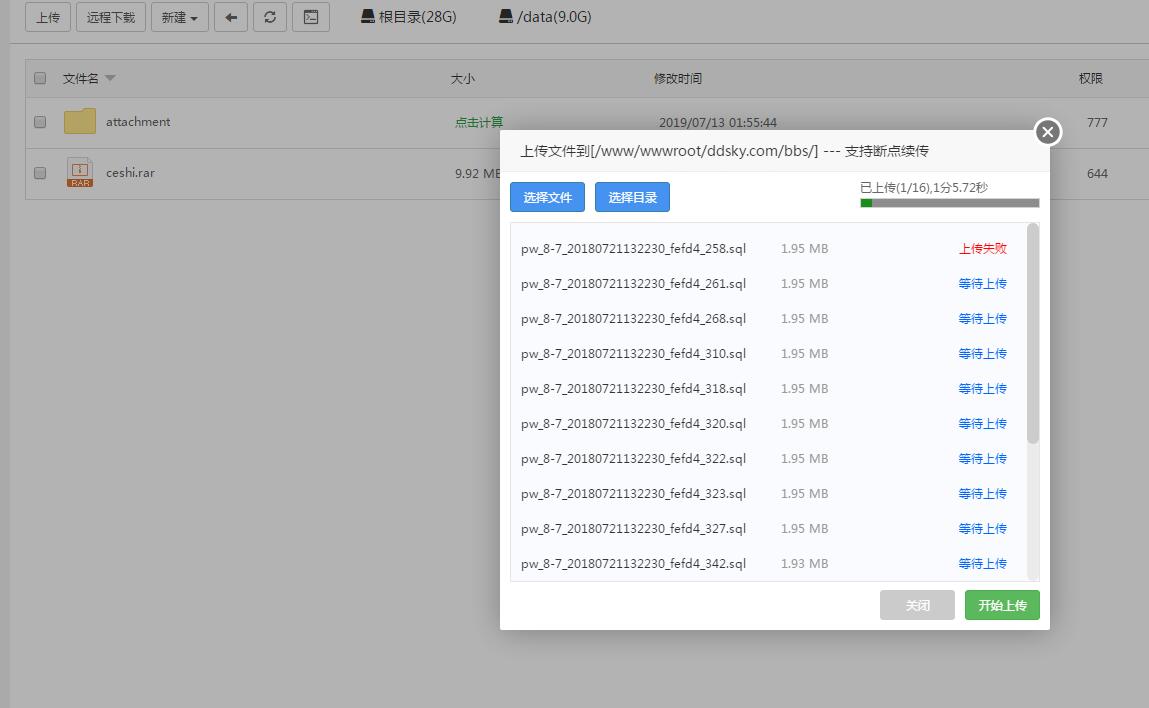This screenshot has height=708, width=1149.
Task: Open 远程下载 remote download
Action: coord(110,17)
